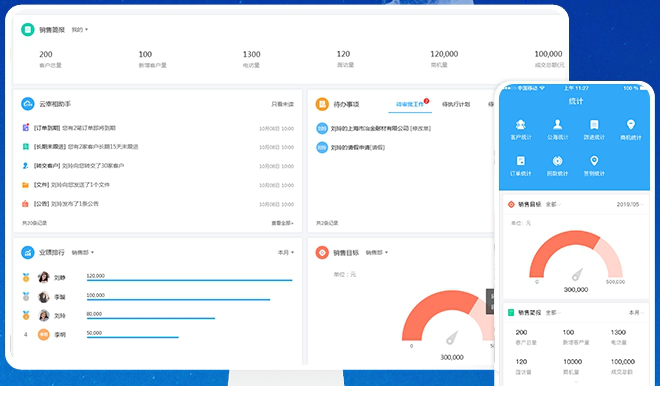Open 公海统计 in the mobile app
Screen dimensions: 660x401
(557, 126)
